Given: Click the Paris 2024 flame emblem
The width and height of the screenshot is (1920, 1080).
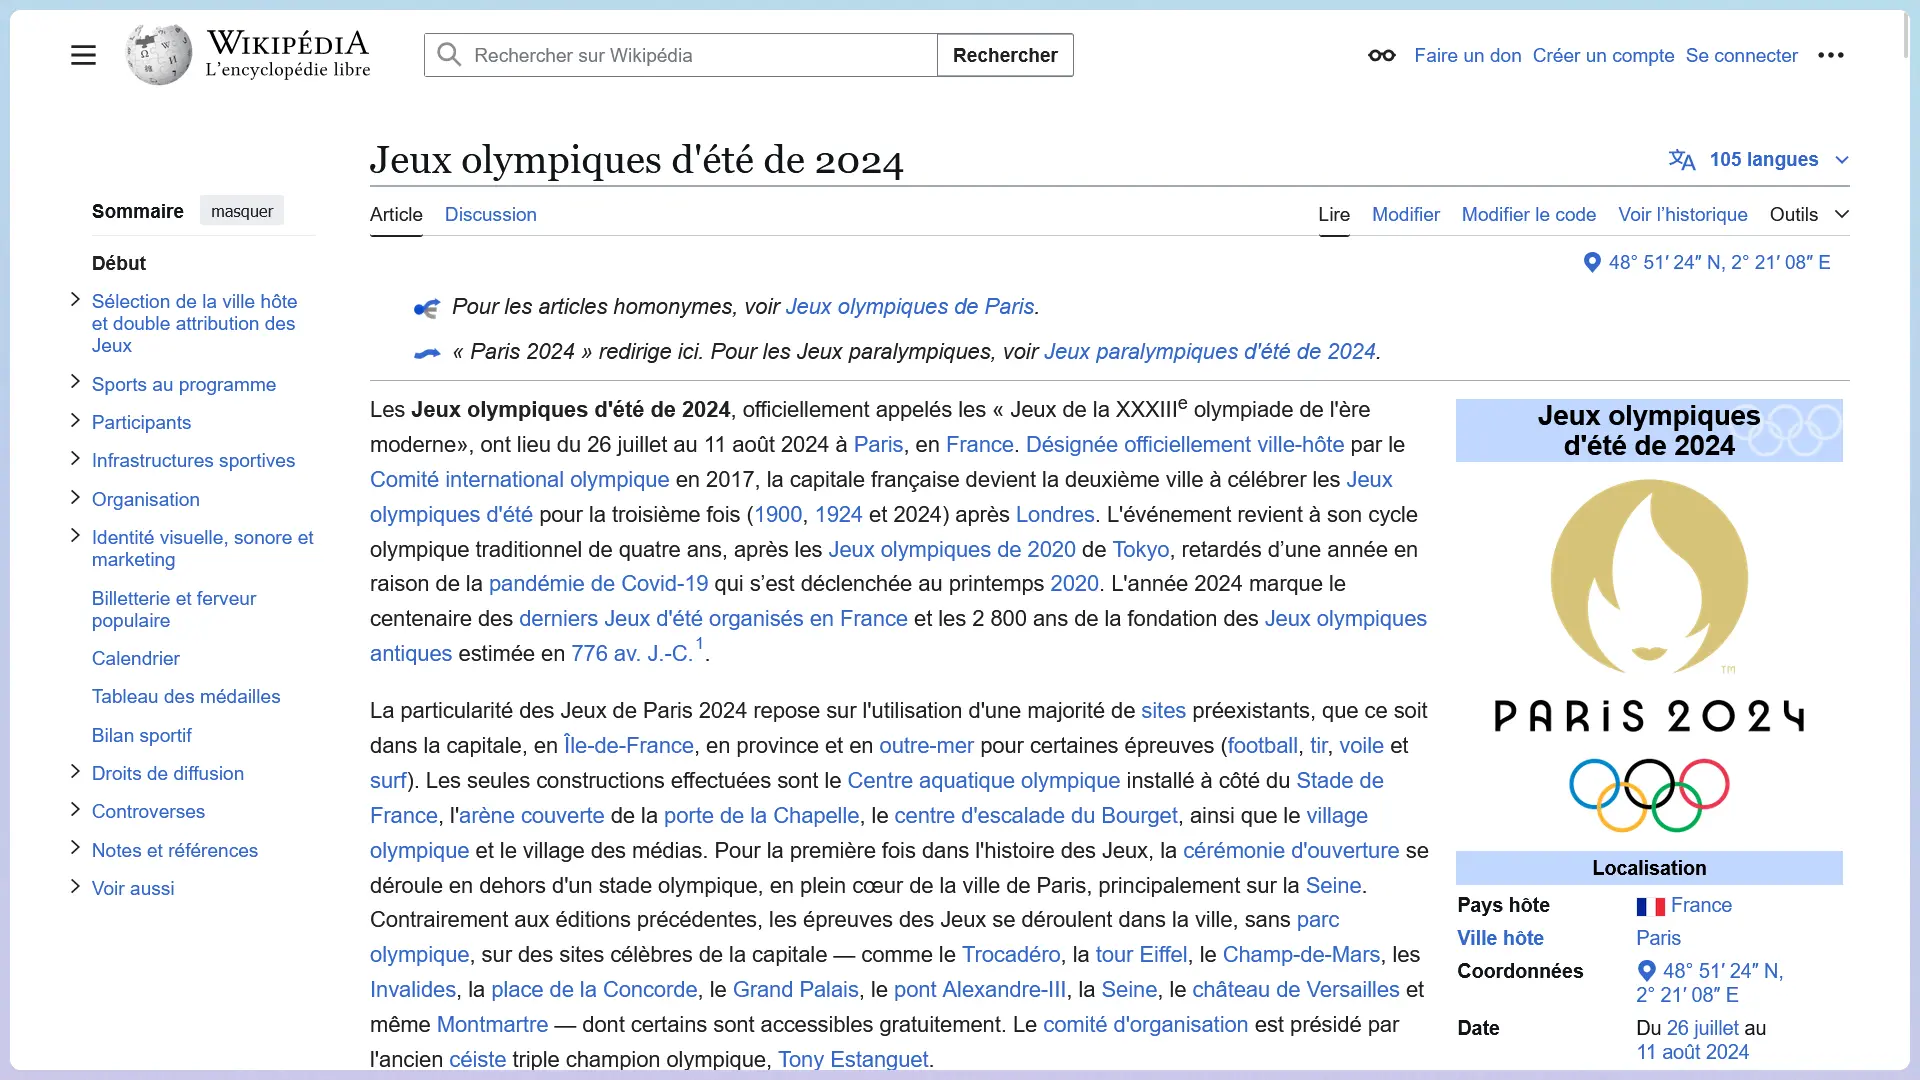Looking at the screenshot, I should [1648, 577].
